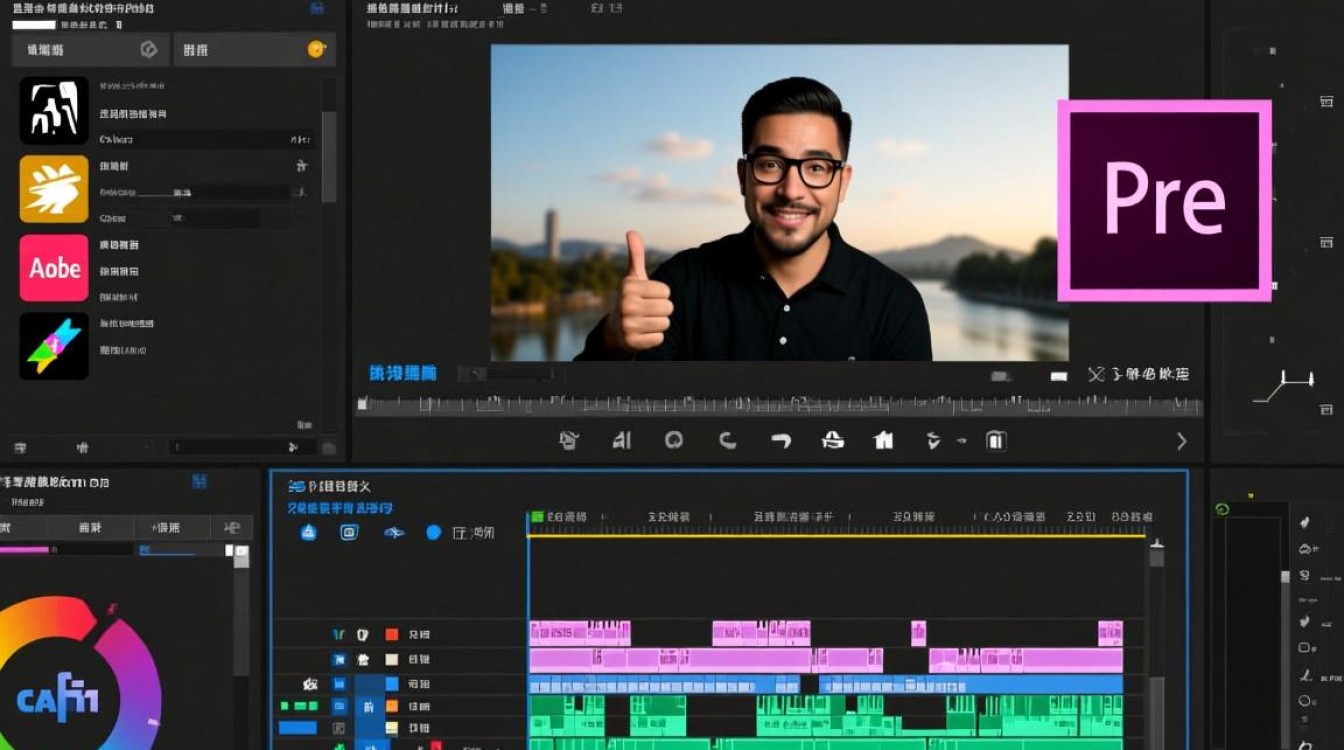
Task: Click the circular button in the transport controls
Action: [674, 440]
